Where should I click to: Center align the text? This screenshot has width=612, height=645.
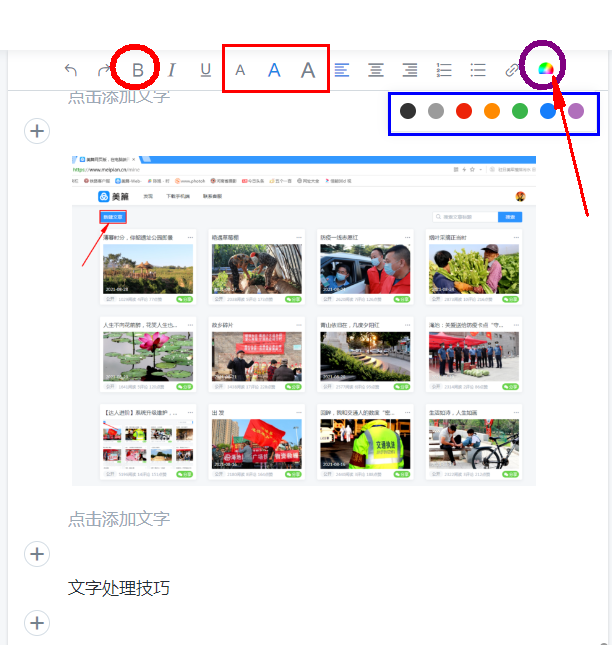(376, 70)
